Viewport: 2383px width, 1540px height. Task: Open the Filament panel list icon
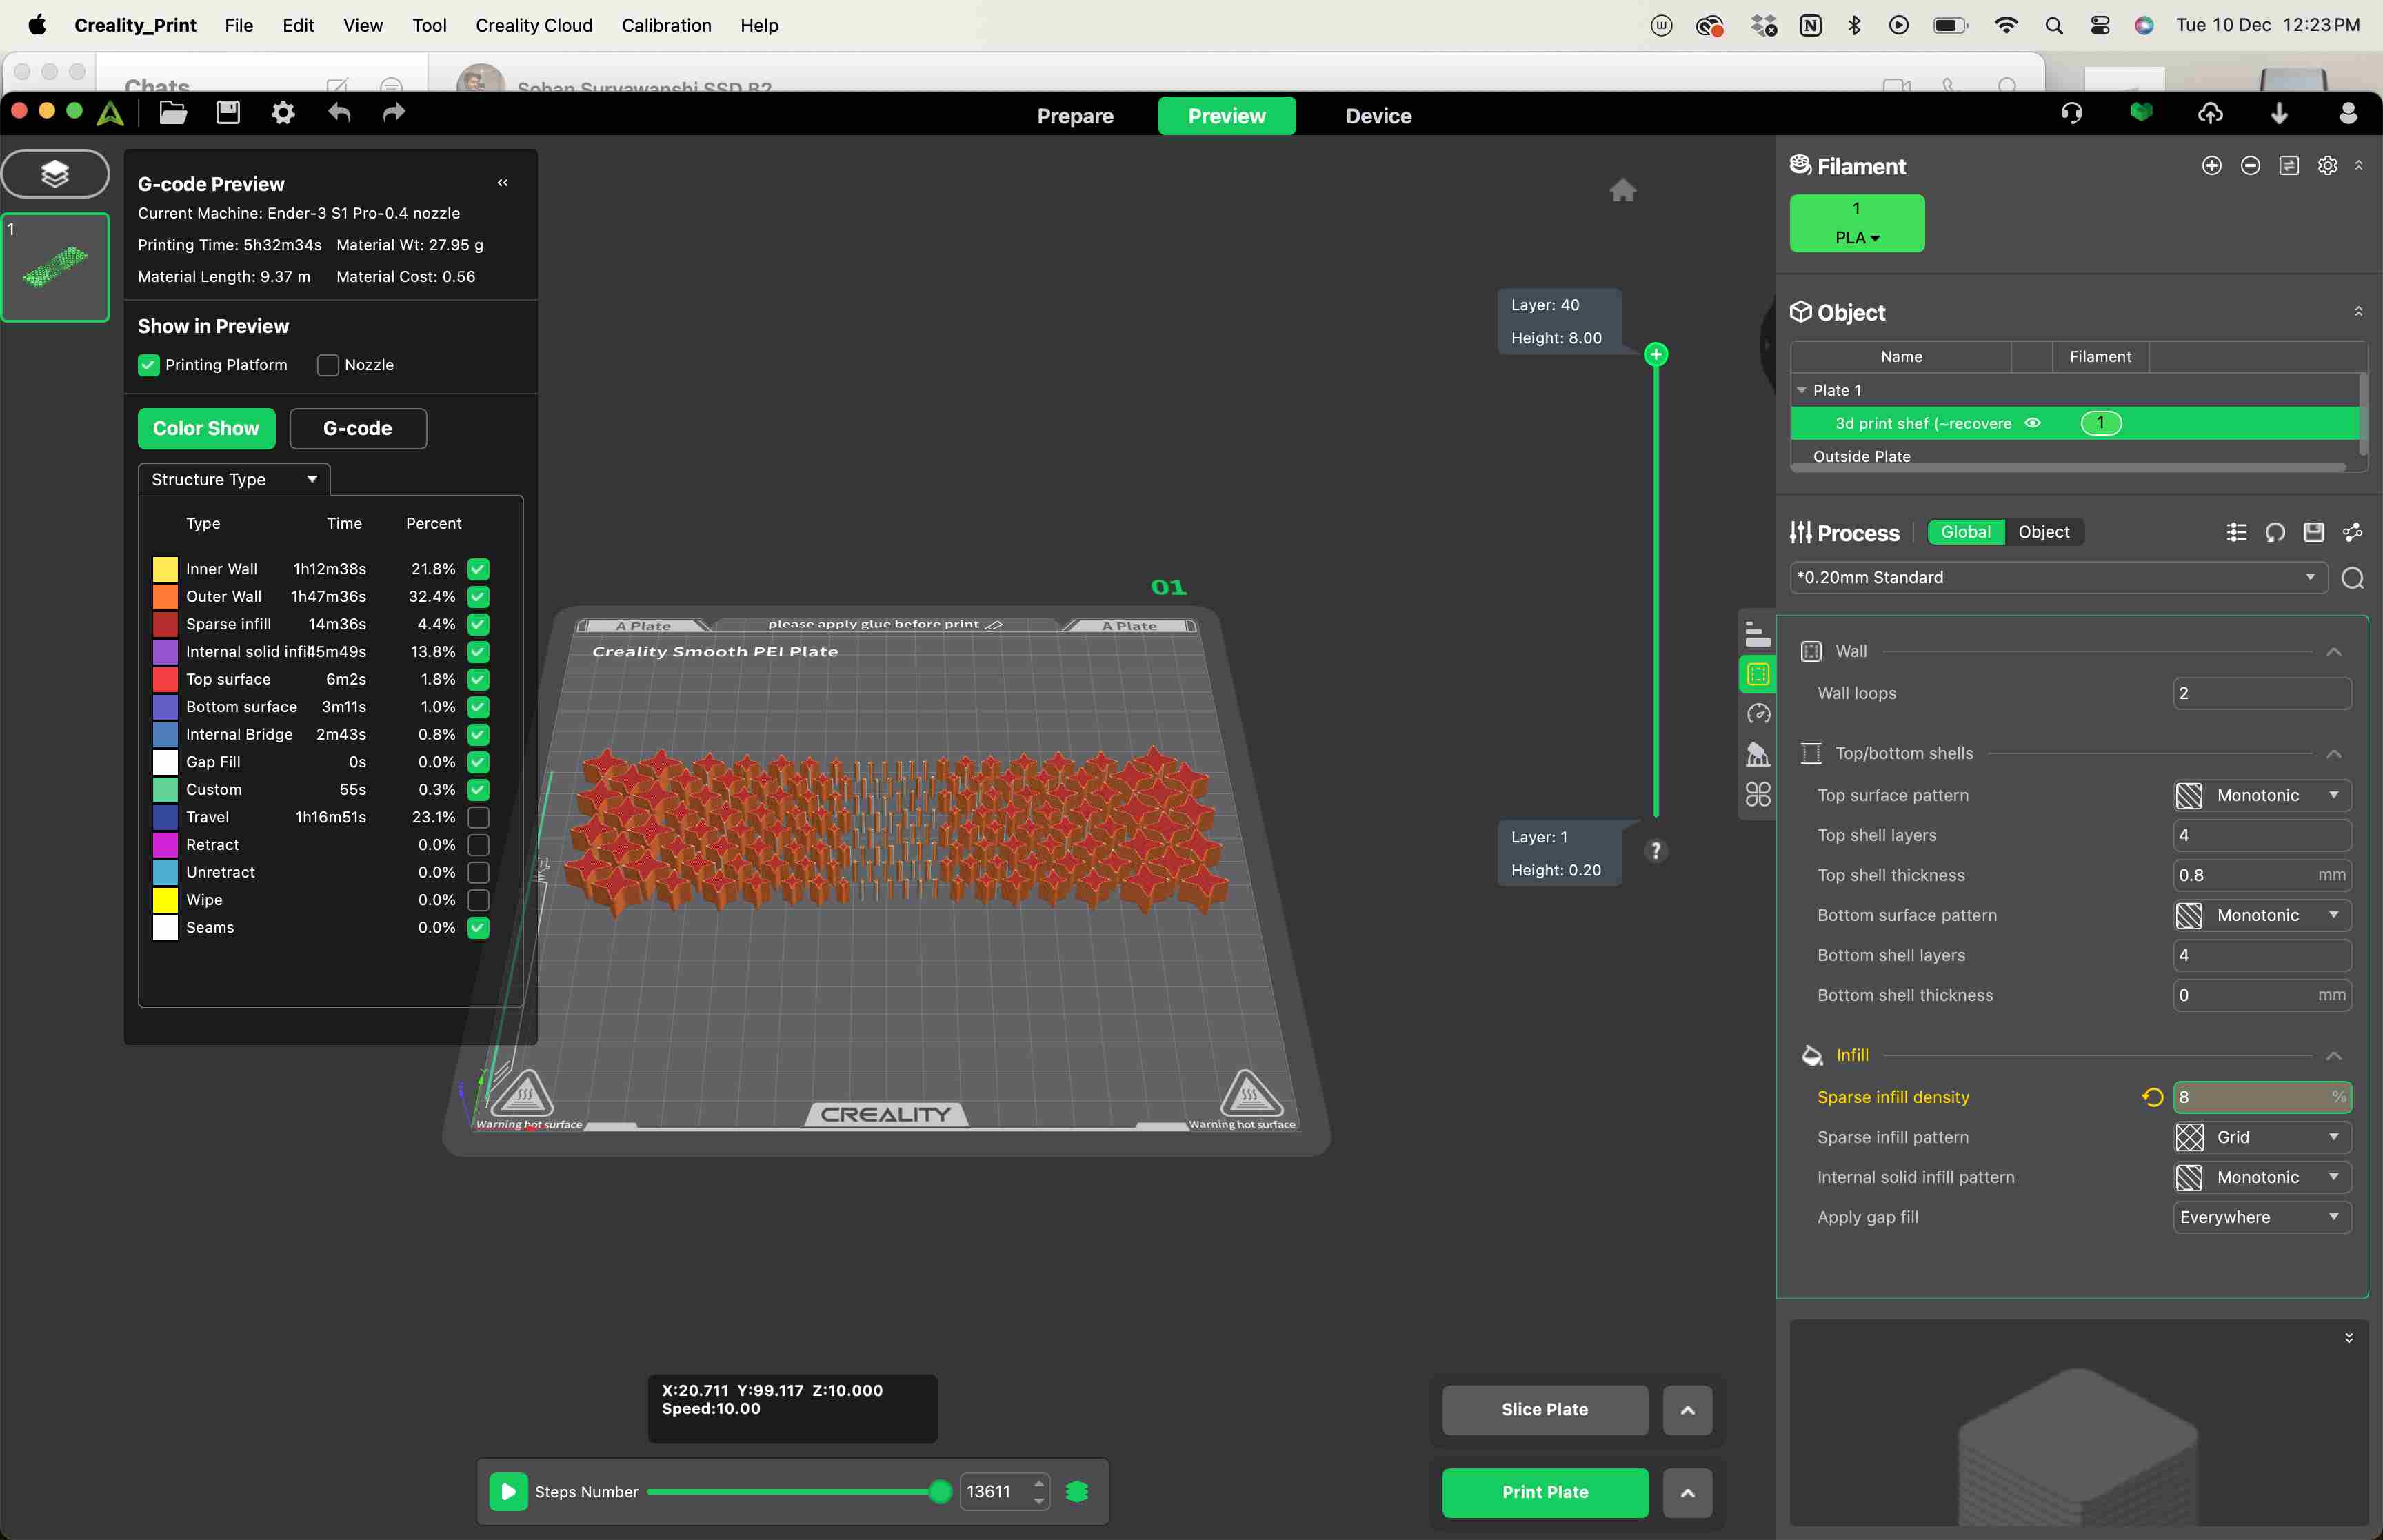2289,166
